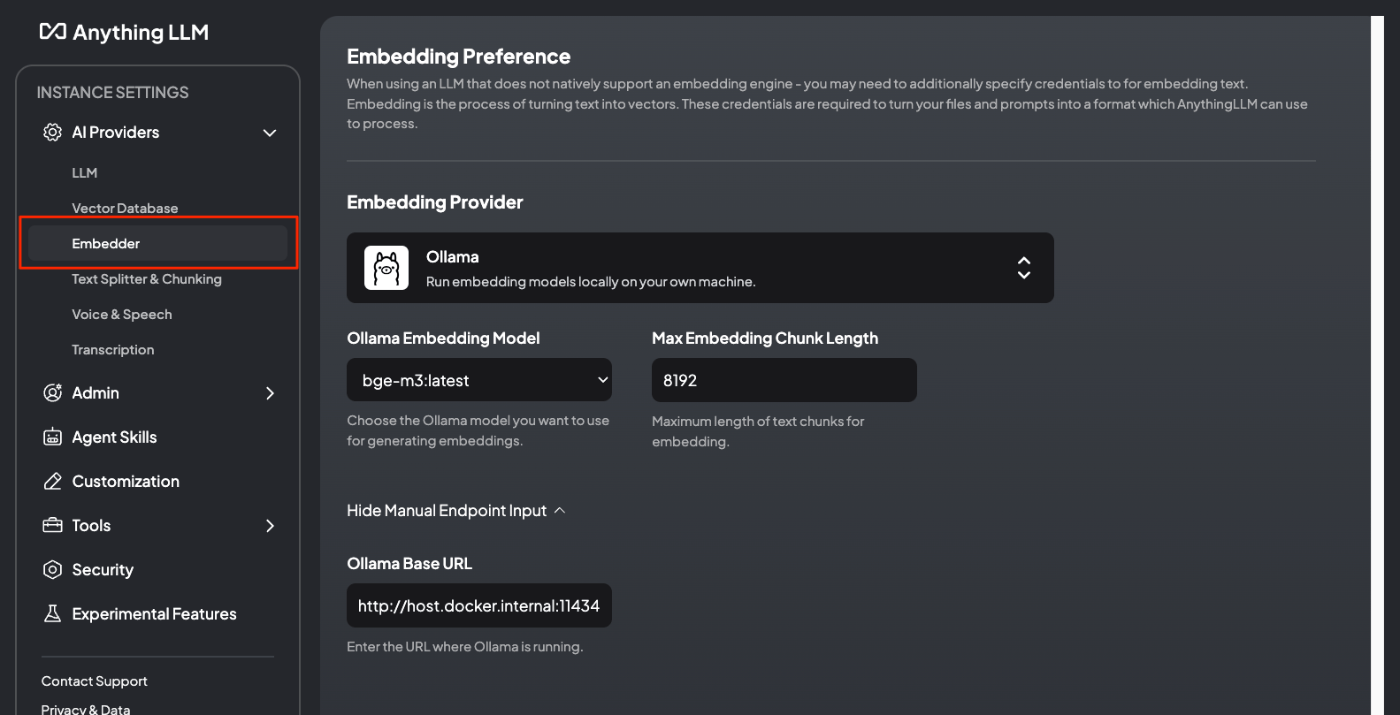Open Vector Database settings
Image resolution: width=1400 pixels, height=715 pixels.
point(125,208)
